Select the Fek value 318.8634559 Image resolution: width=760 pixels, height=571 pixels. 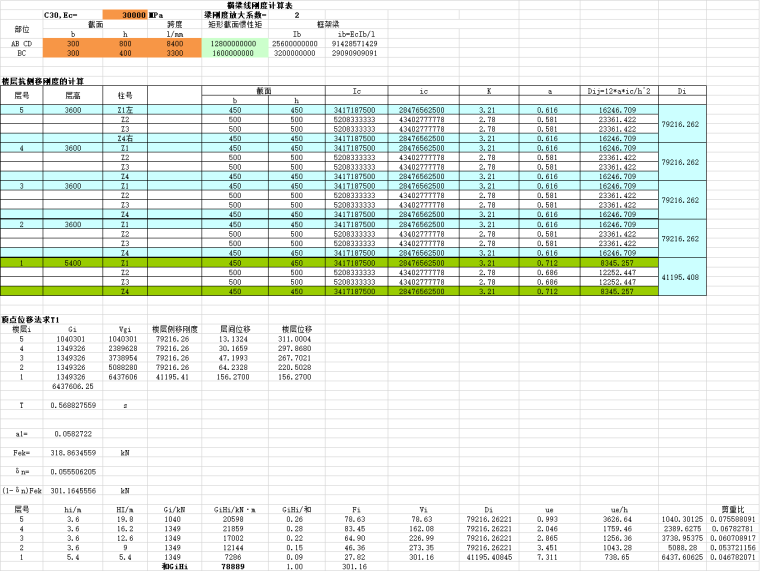point(73,453)
